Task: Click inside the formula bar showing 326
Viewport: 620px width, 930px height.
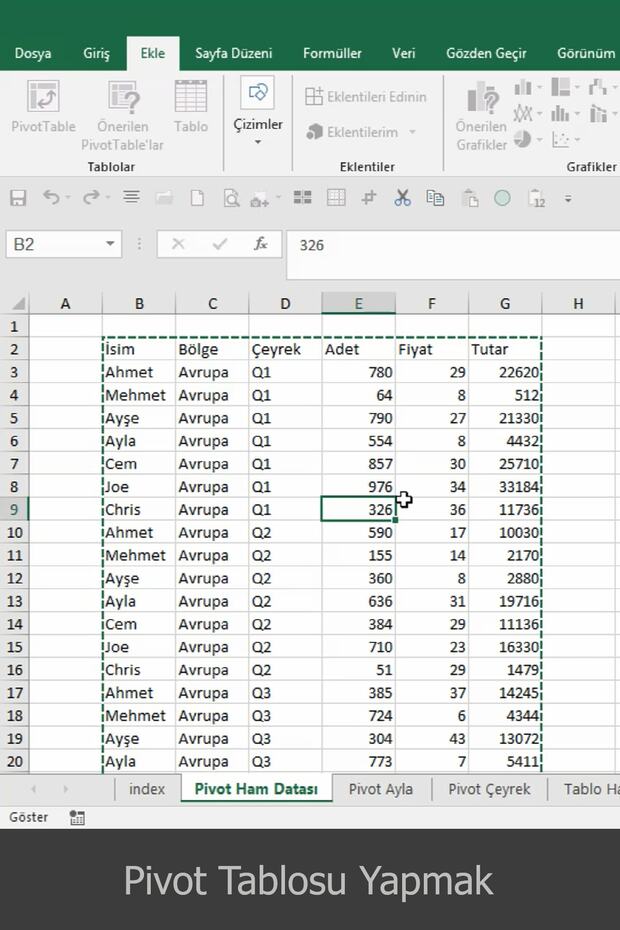Action: point(450,245)
